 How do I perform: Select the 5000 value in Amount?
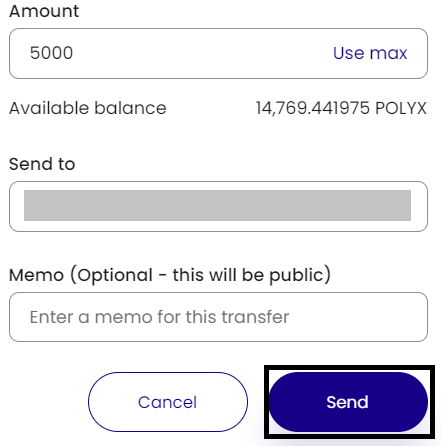51,53
